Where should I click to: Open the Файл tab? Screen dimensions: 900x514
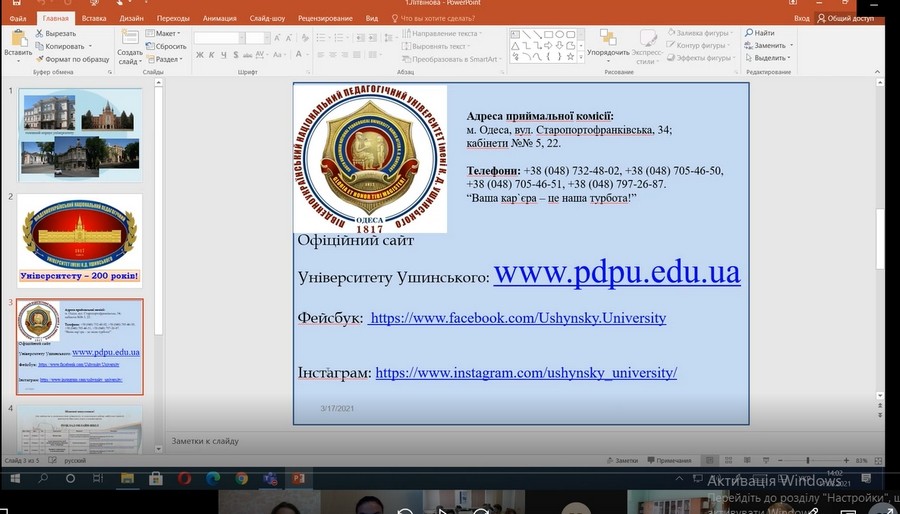18,18
